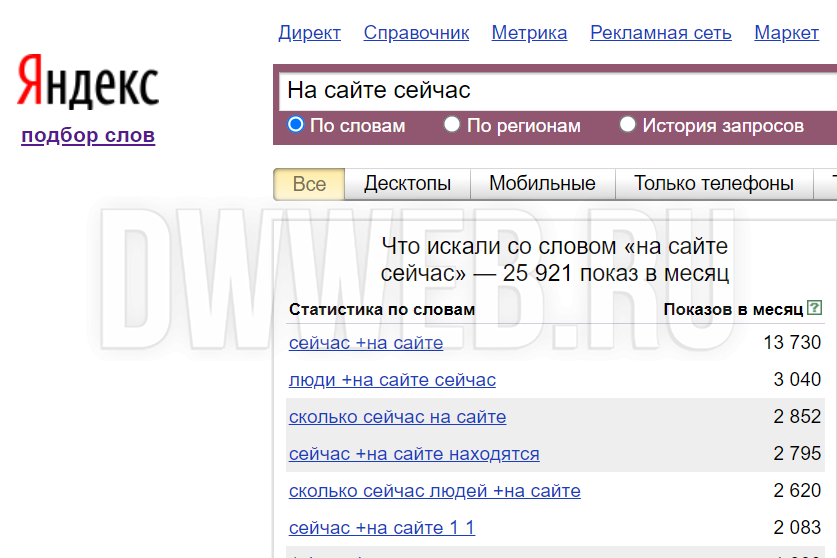The image size is (837, 558).
Task: Select the По словам radio button
Action: [x=296, y=124]
